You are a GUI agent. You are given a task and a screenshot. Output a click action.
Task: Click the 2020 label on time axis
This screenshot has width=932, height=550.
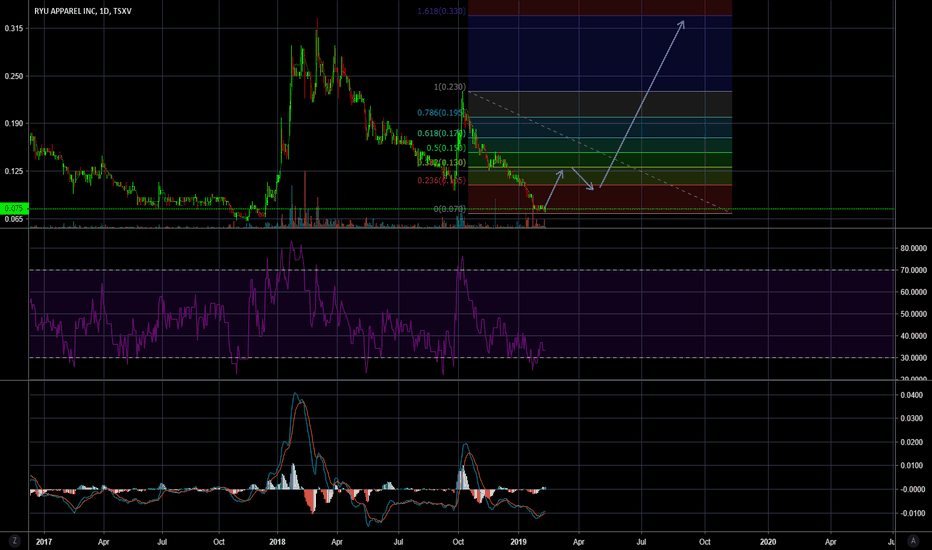pos(768,542)
